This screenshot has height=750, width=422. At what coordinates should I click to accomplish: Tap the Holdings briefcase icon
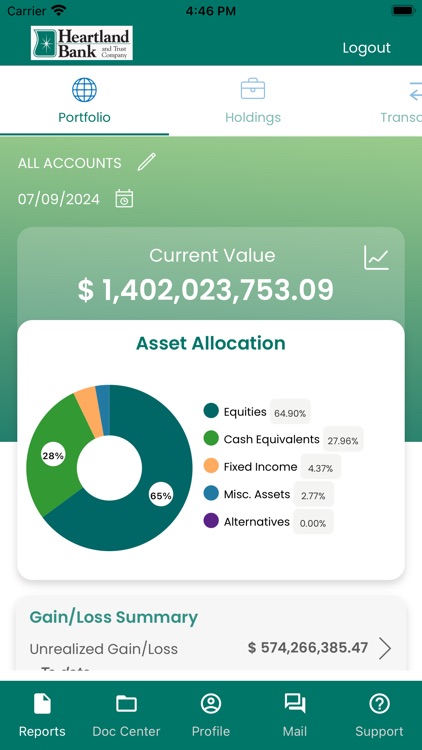click(253, 89)
